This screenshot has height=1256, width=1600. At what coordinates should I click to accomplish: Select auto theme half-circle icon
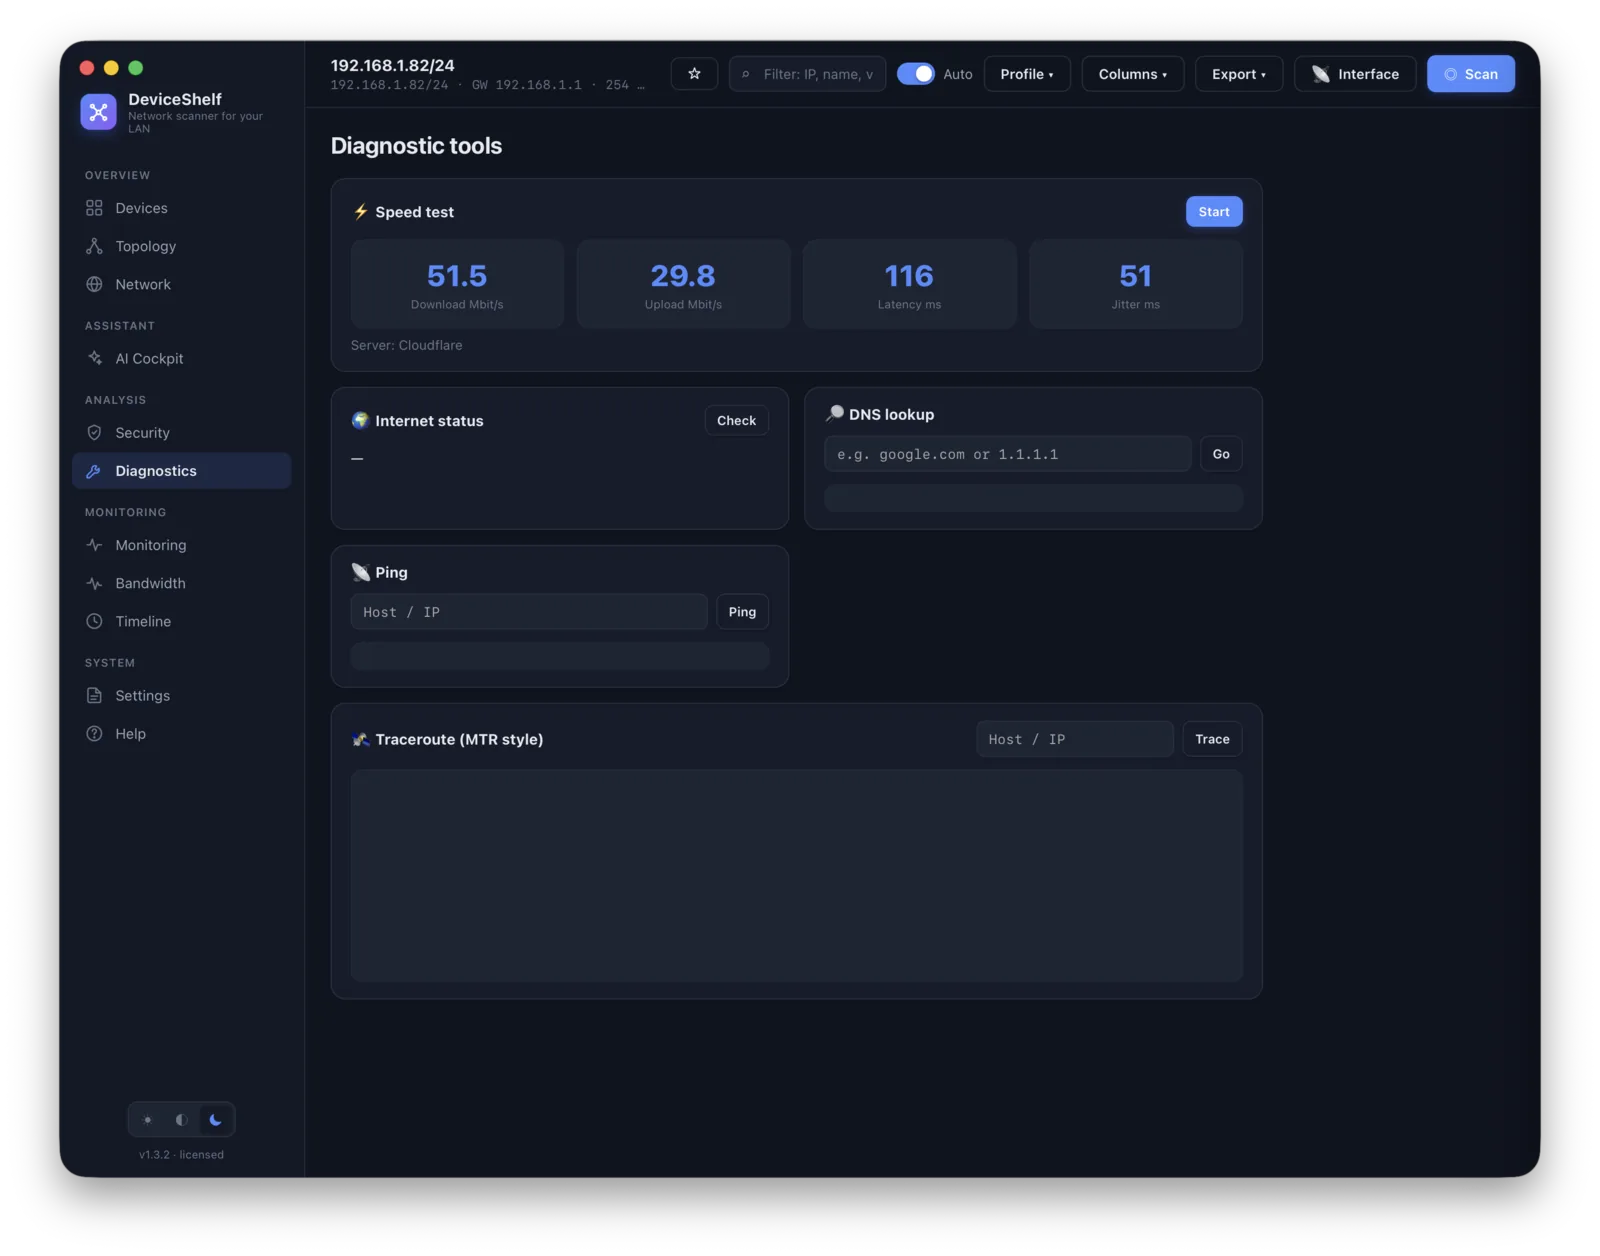click(x=181, y=1120)
